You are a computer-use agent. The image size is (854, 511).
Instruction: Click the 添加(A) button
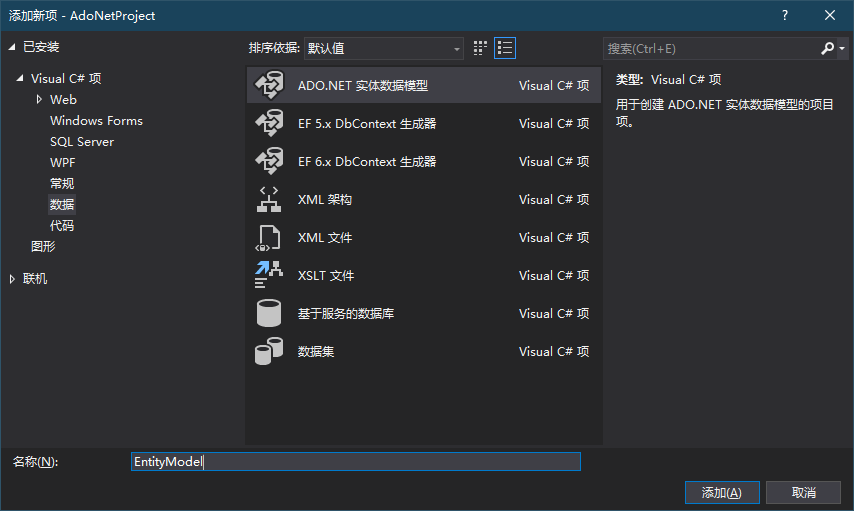(x=722, y=492)
